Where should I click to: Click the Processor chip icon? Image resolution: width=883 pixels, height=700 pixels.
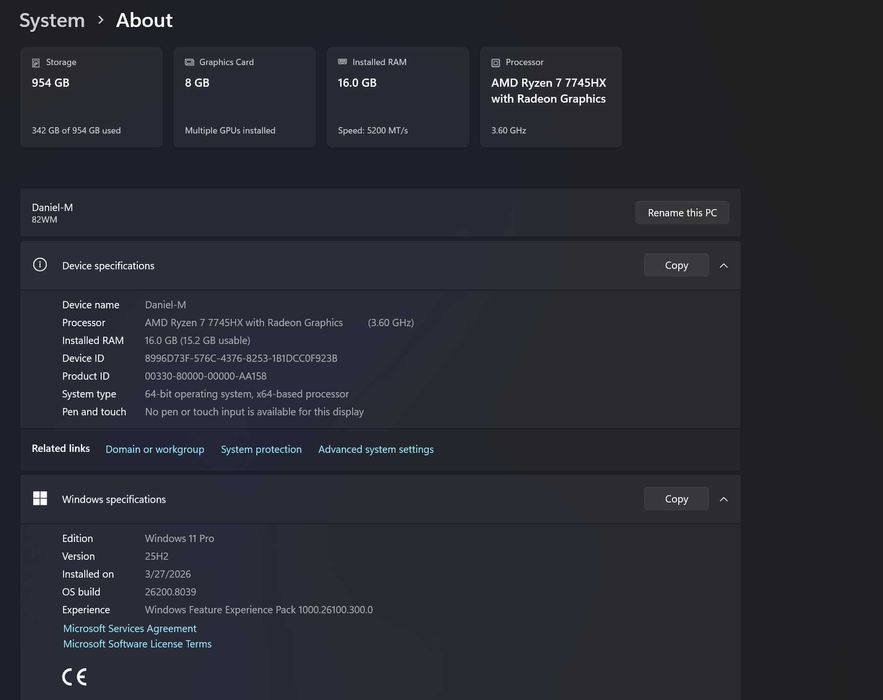(496, 63)
